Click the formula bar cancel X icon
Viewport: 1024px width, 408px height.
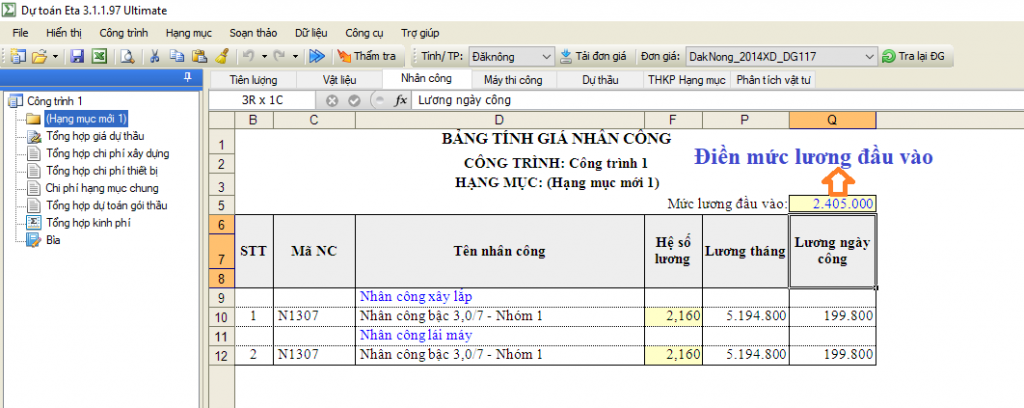pyautogui.click(x=332, y=101)
